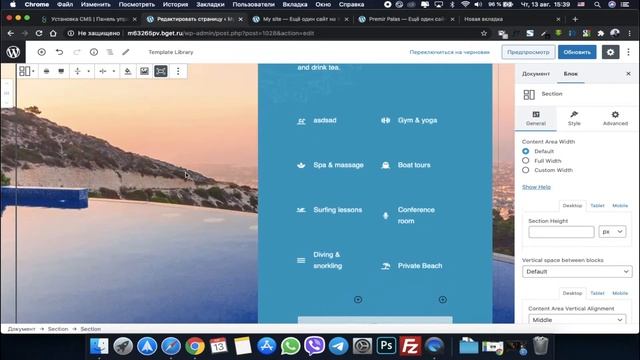Open the General settings tab
Image resolution: width=640 pixels, height=360 pixels.
(x=536, y=118)
